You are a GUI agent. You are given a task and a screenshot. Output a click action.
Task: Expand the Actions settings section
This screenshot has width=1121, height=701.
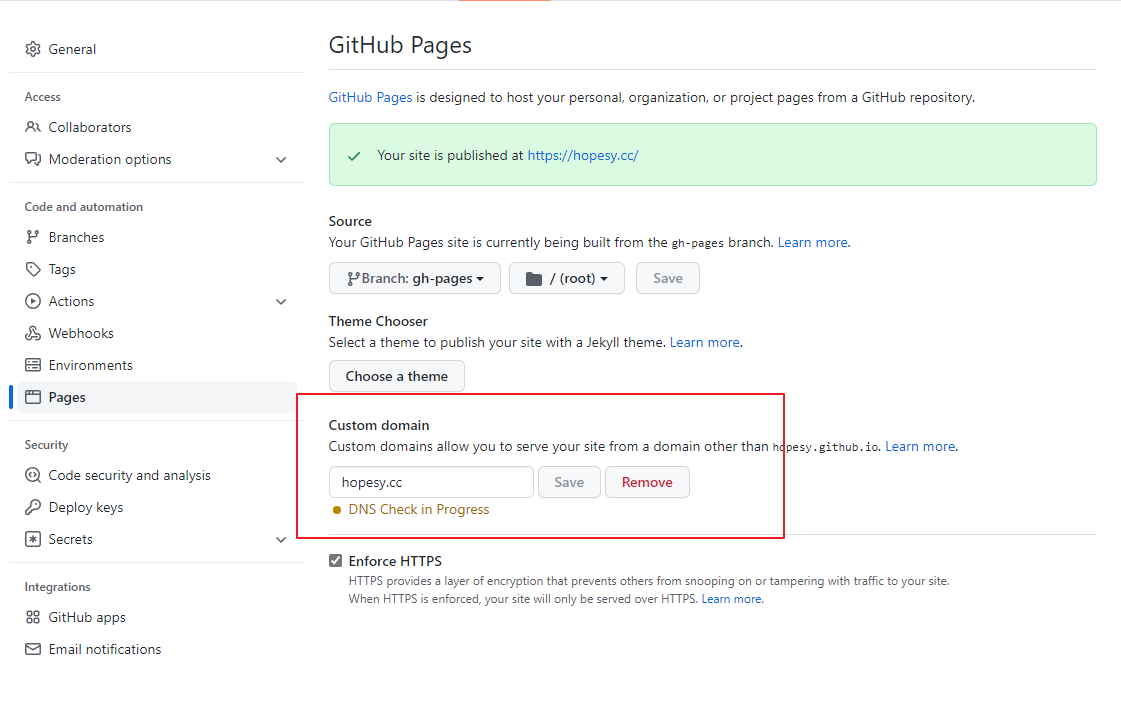pyautogui.click(x=281, y=301)
